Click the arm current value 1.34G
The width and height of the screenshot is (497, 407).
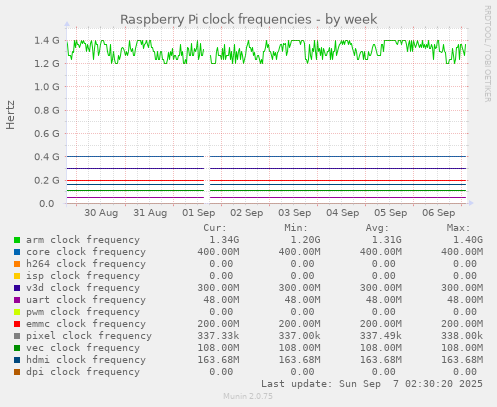click(x=224, y=240)
